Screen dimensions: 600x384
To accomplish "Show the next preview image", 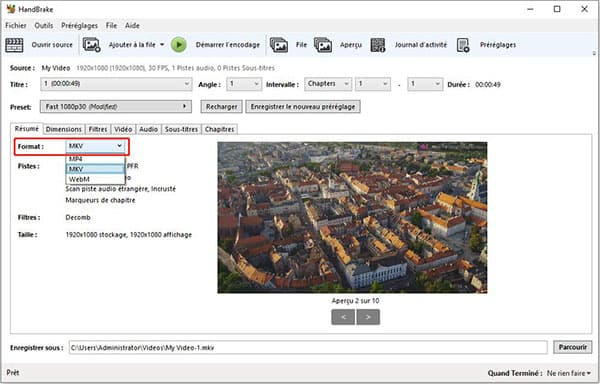I will click(x=368, y=317).
